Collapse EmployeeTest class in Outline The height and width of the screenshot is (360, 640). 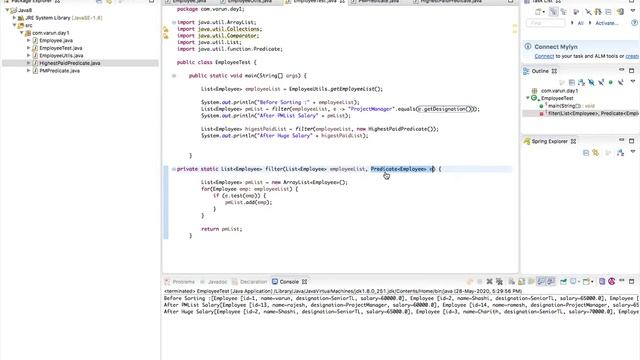[x=527, y=98]
